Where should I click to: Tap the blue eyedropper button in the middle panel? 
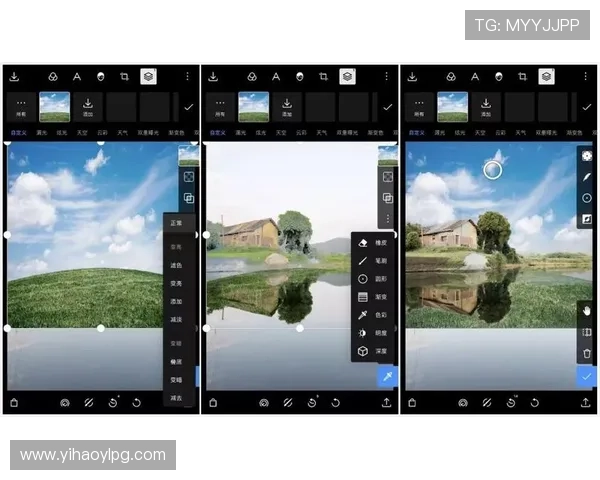387,375
